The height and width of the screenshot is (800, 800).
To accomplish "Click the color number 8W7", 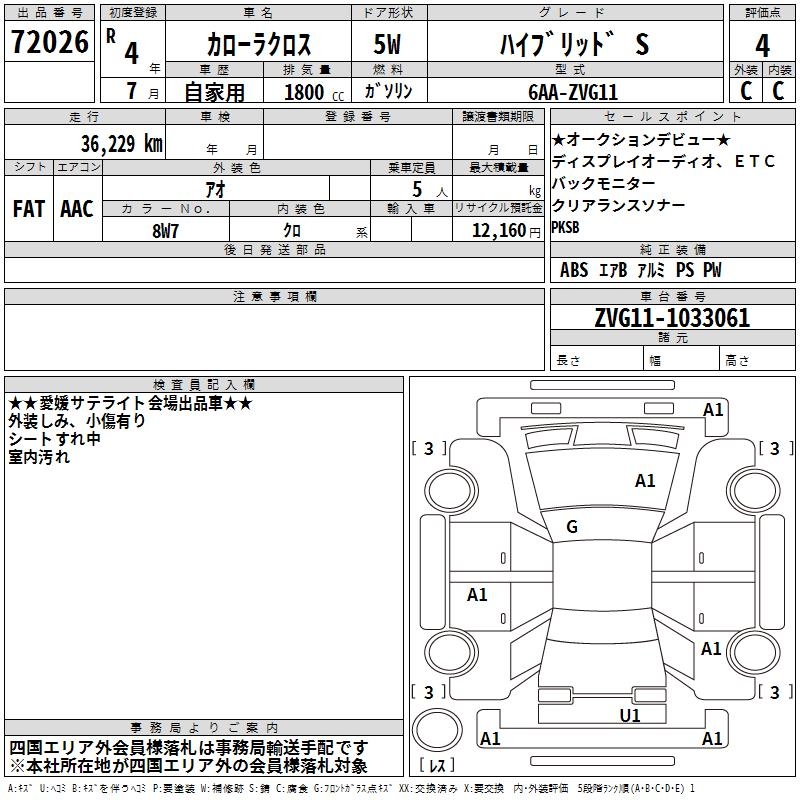I will click(165, 231).
